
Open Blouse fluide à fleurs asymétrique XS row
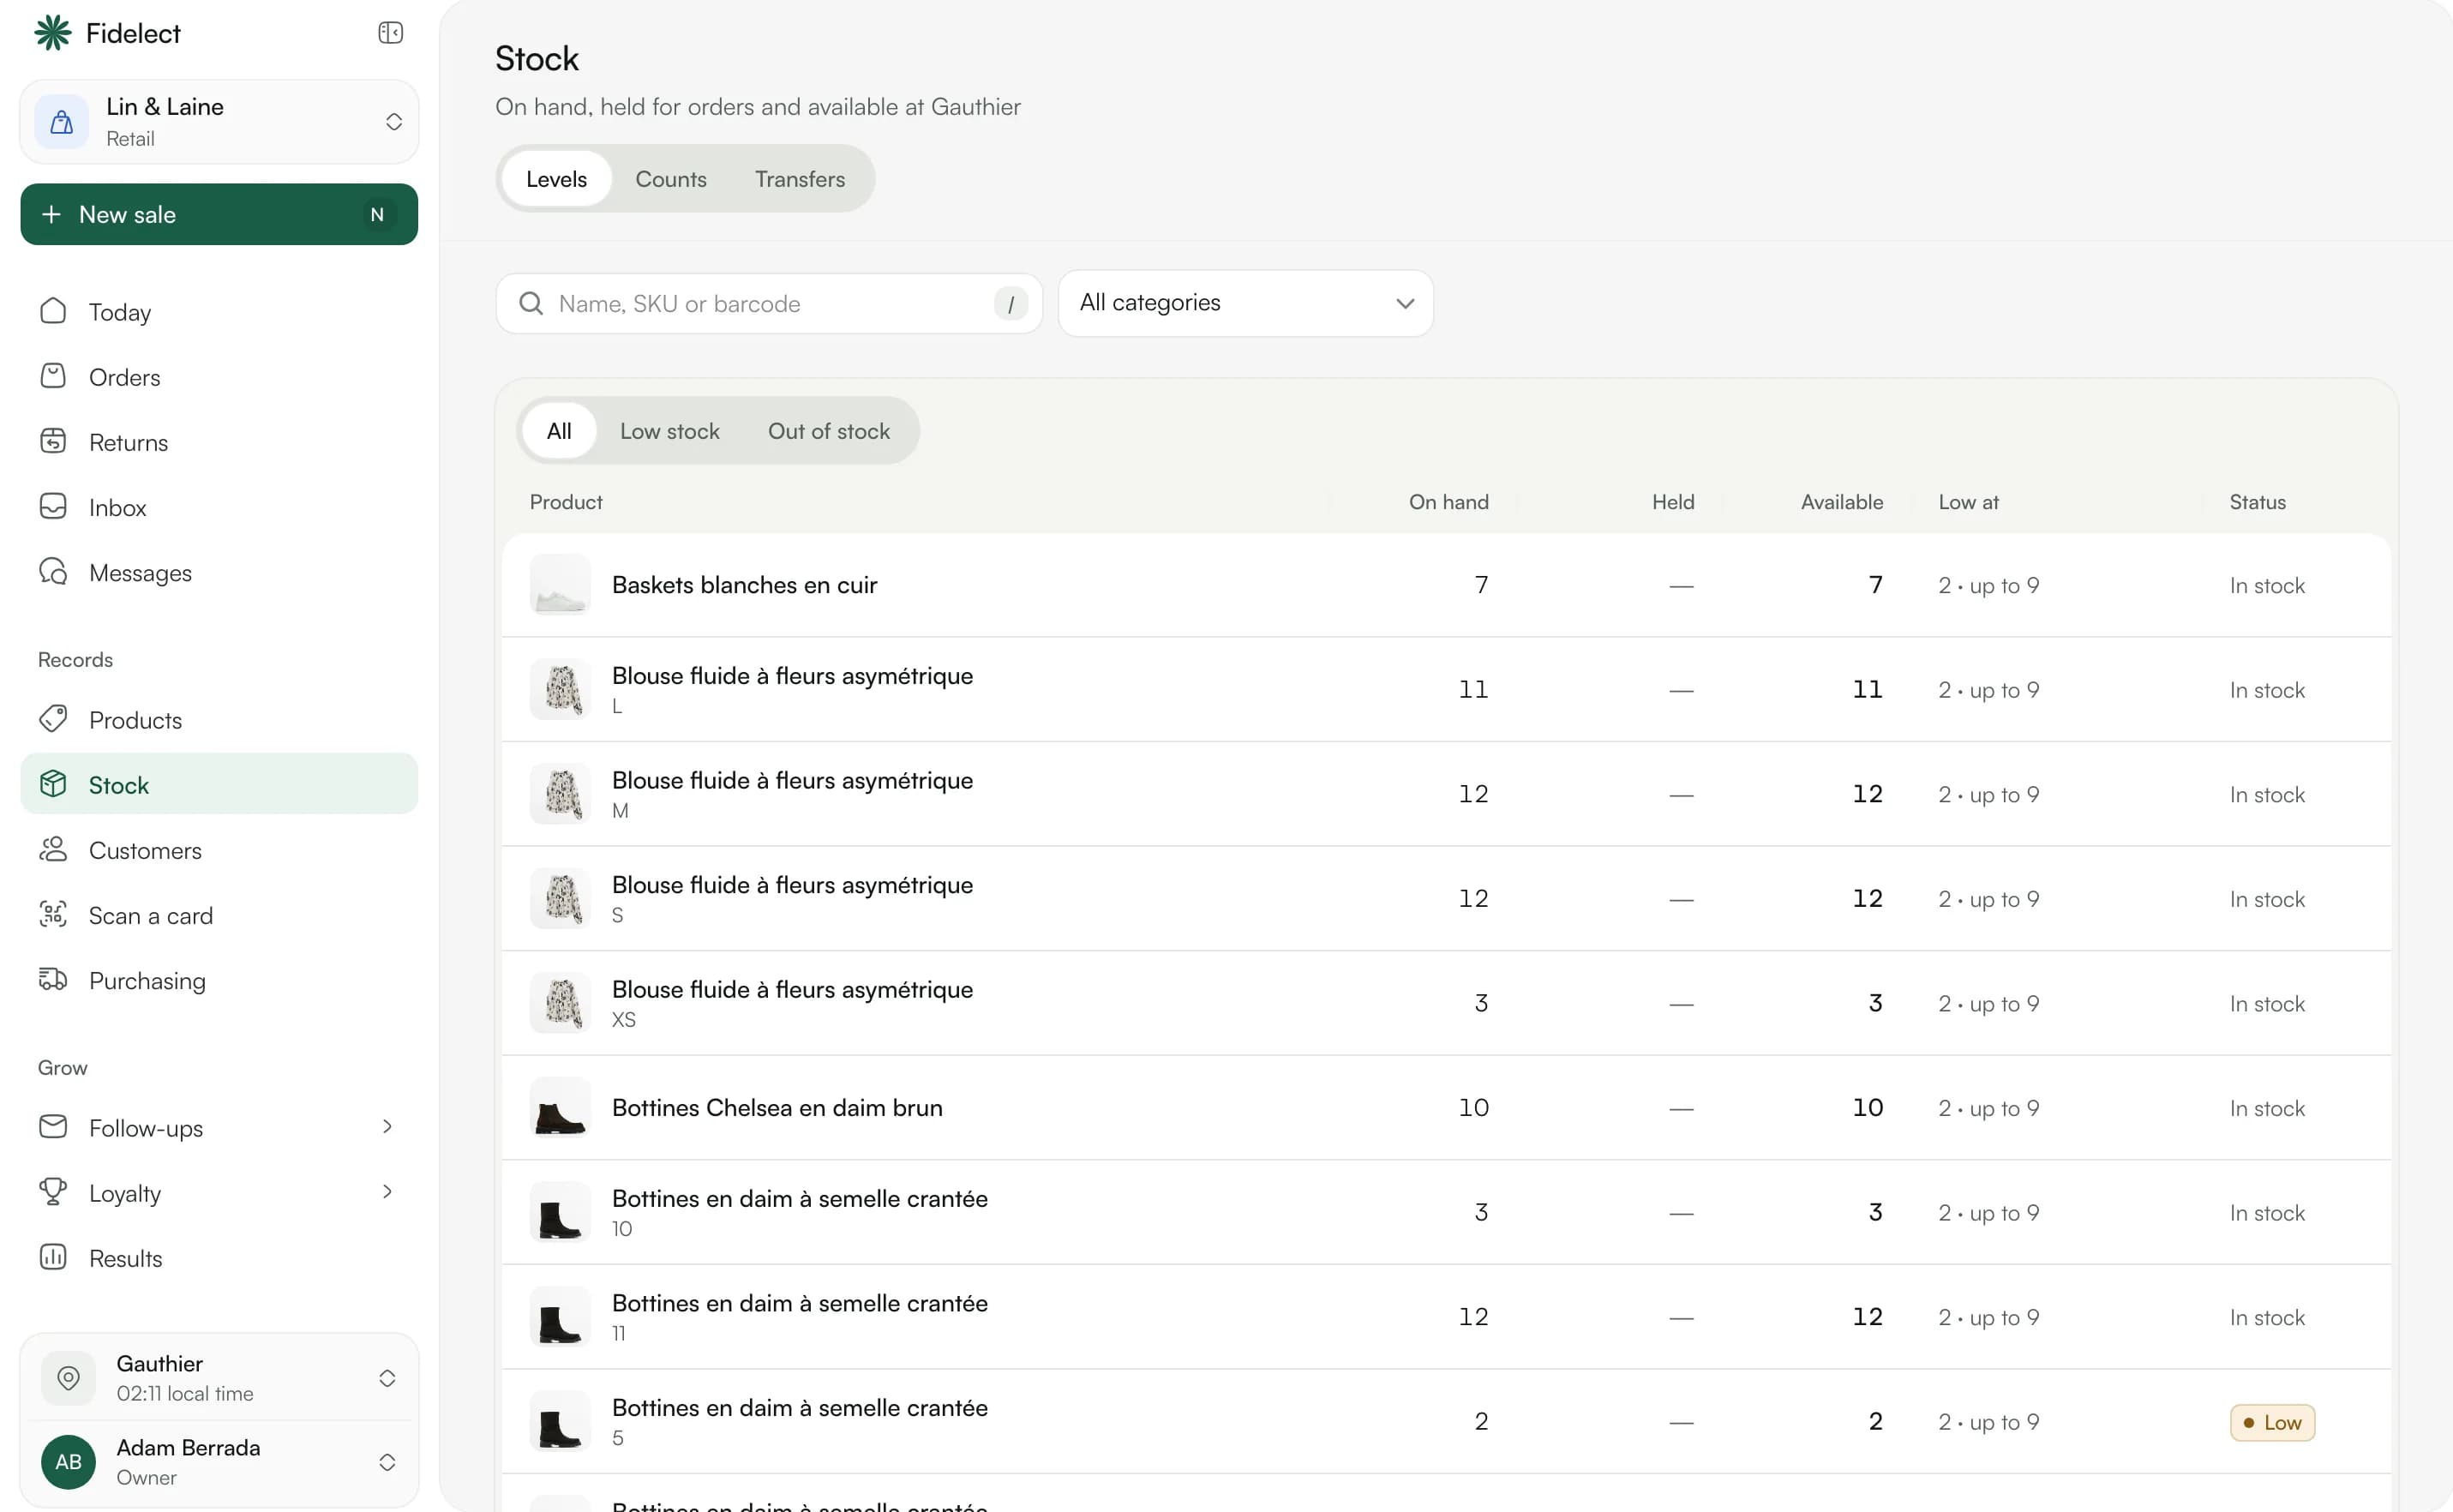[1446, 1003]
